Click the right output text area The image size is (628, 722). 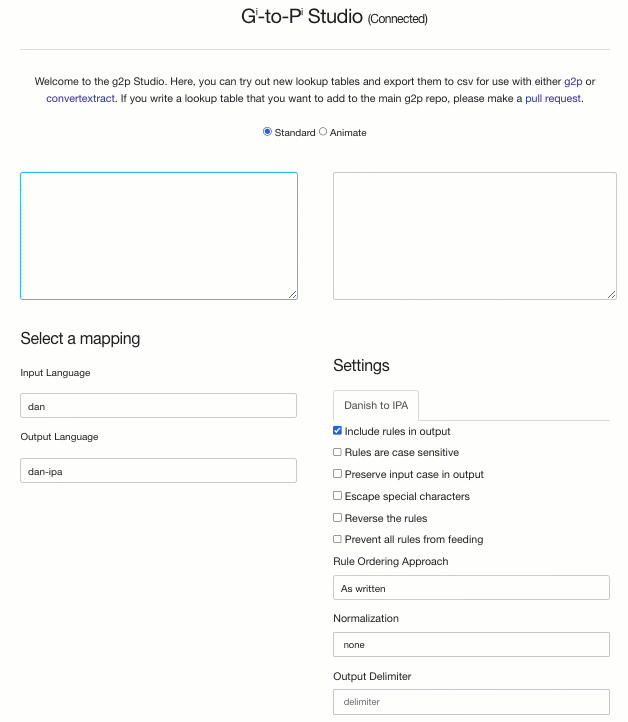pos(474,235)
